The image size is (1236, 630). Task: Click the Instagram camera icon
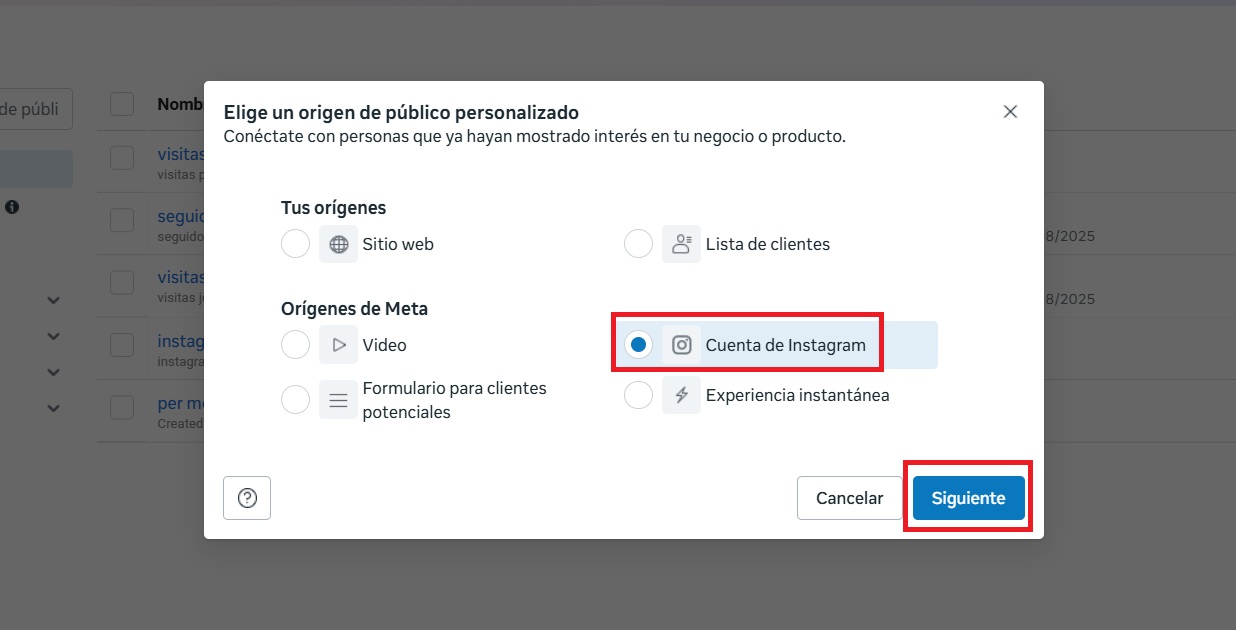[681, 345]
